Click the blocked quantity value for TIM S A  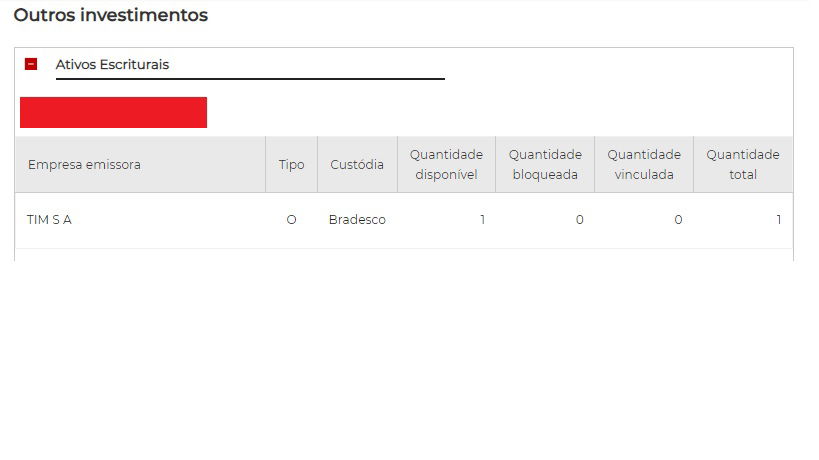point(579,220)
